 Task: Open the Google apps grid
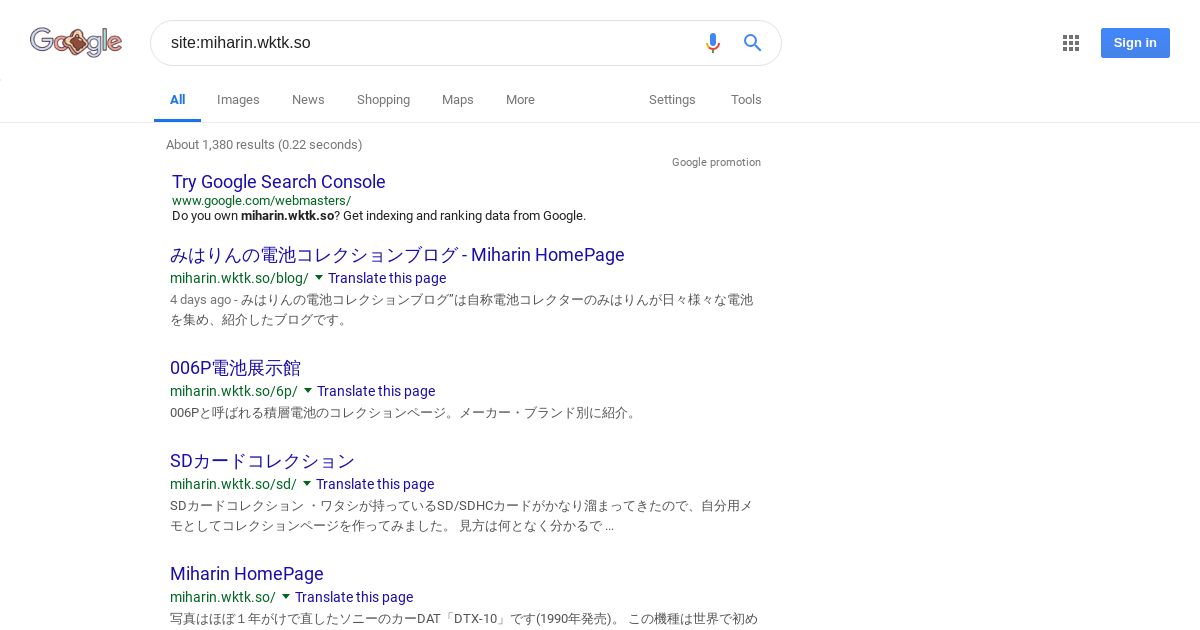(x=1071, y=43)
